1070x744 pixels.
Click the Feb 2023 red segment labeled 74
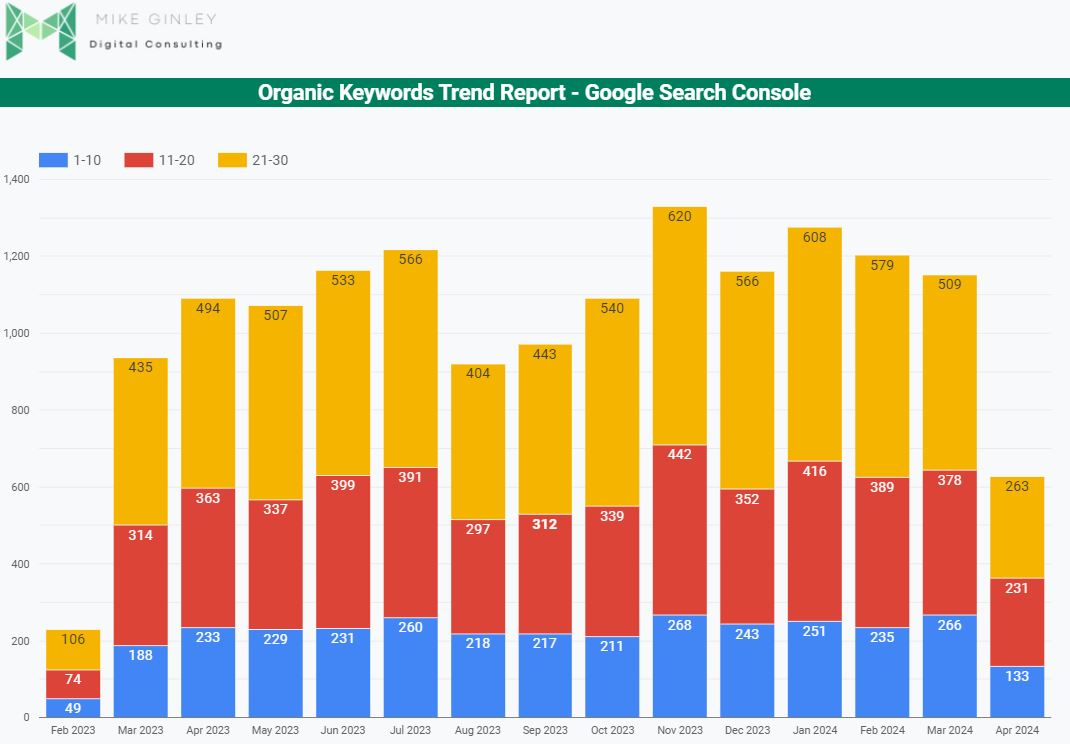(x=73, y=685)
